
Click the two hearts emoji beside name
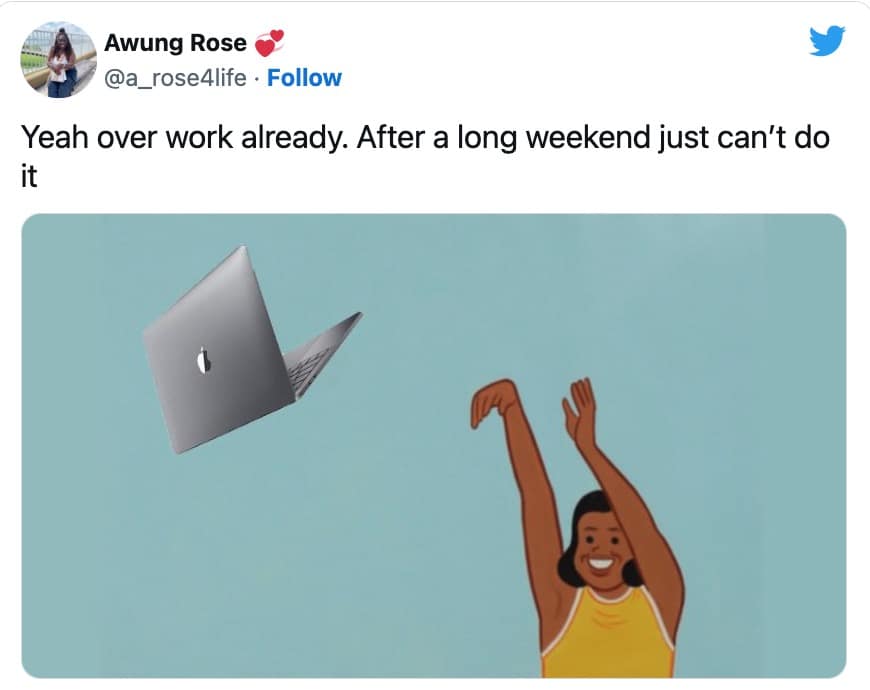point(269,43)
